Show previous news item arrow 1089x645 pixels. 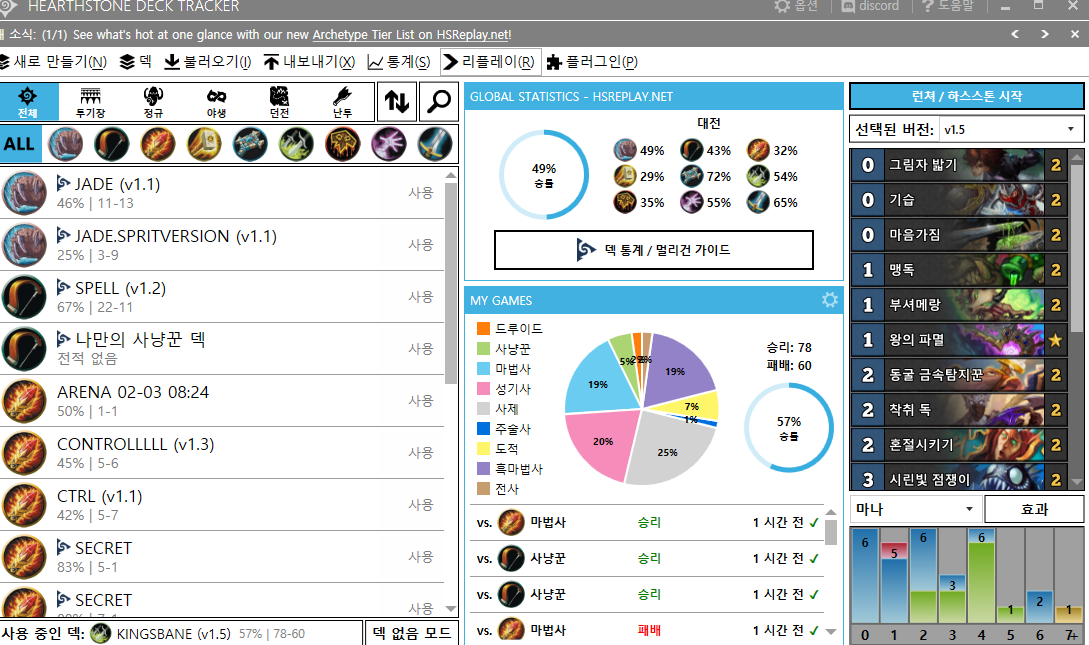[x=1015, y=34]
